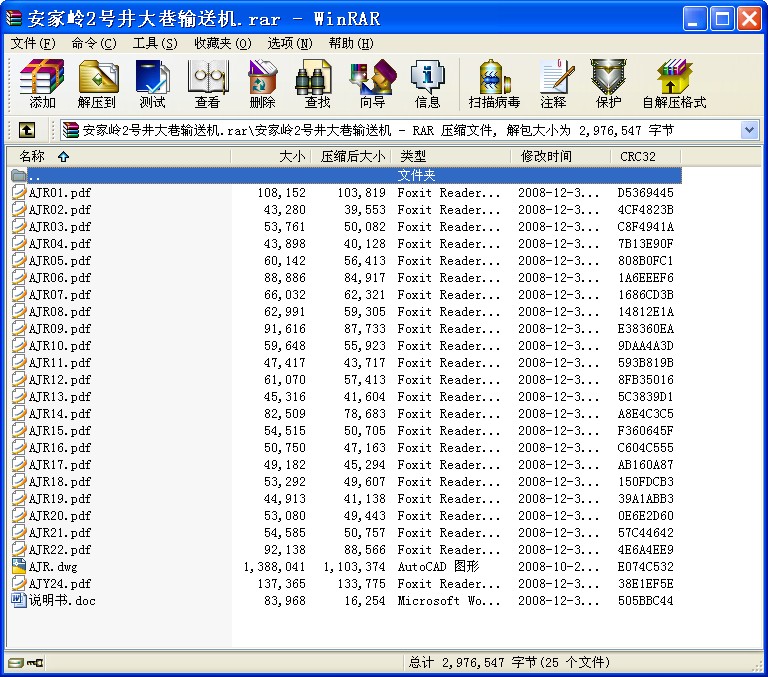The height and width of the screenshot is (677, 768).
Task: Open the 命令(C) menu
Action: [x=94, y=44]
